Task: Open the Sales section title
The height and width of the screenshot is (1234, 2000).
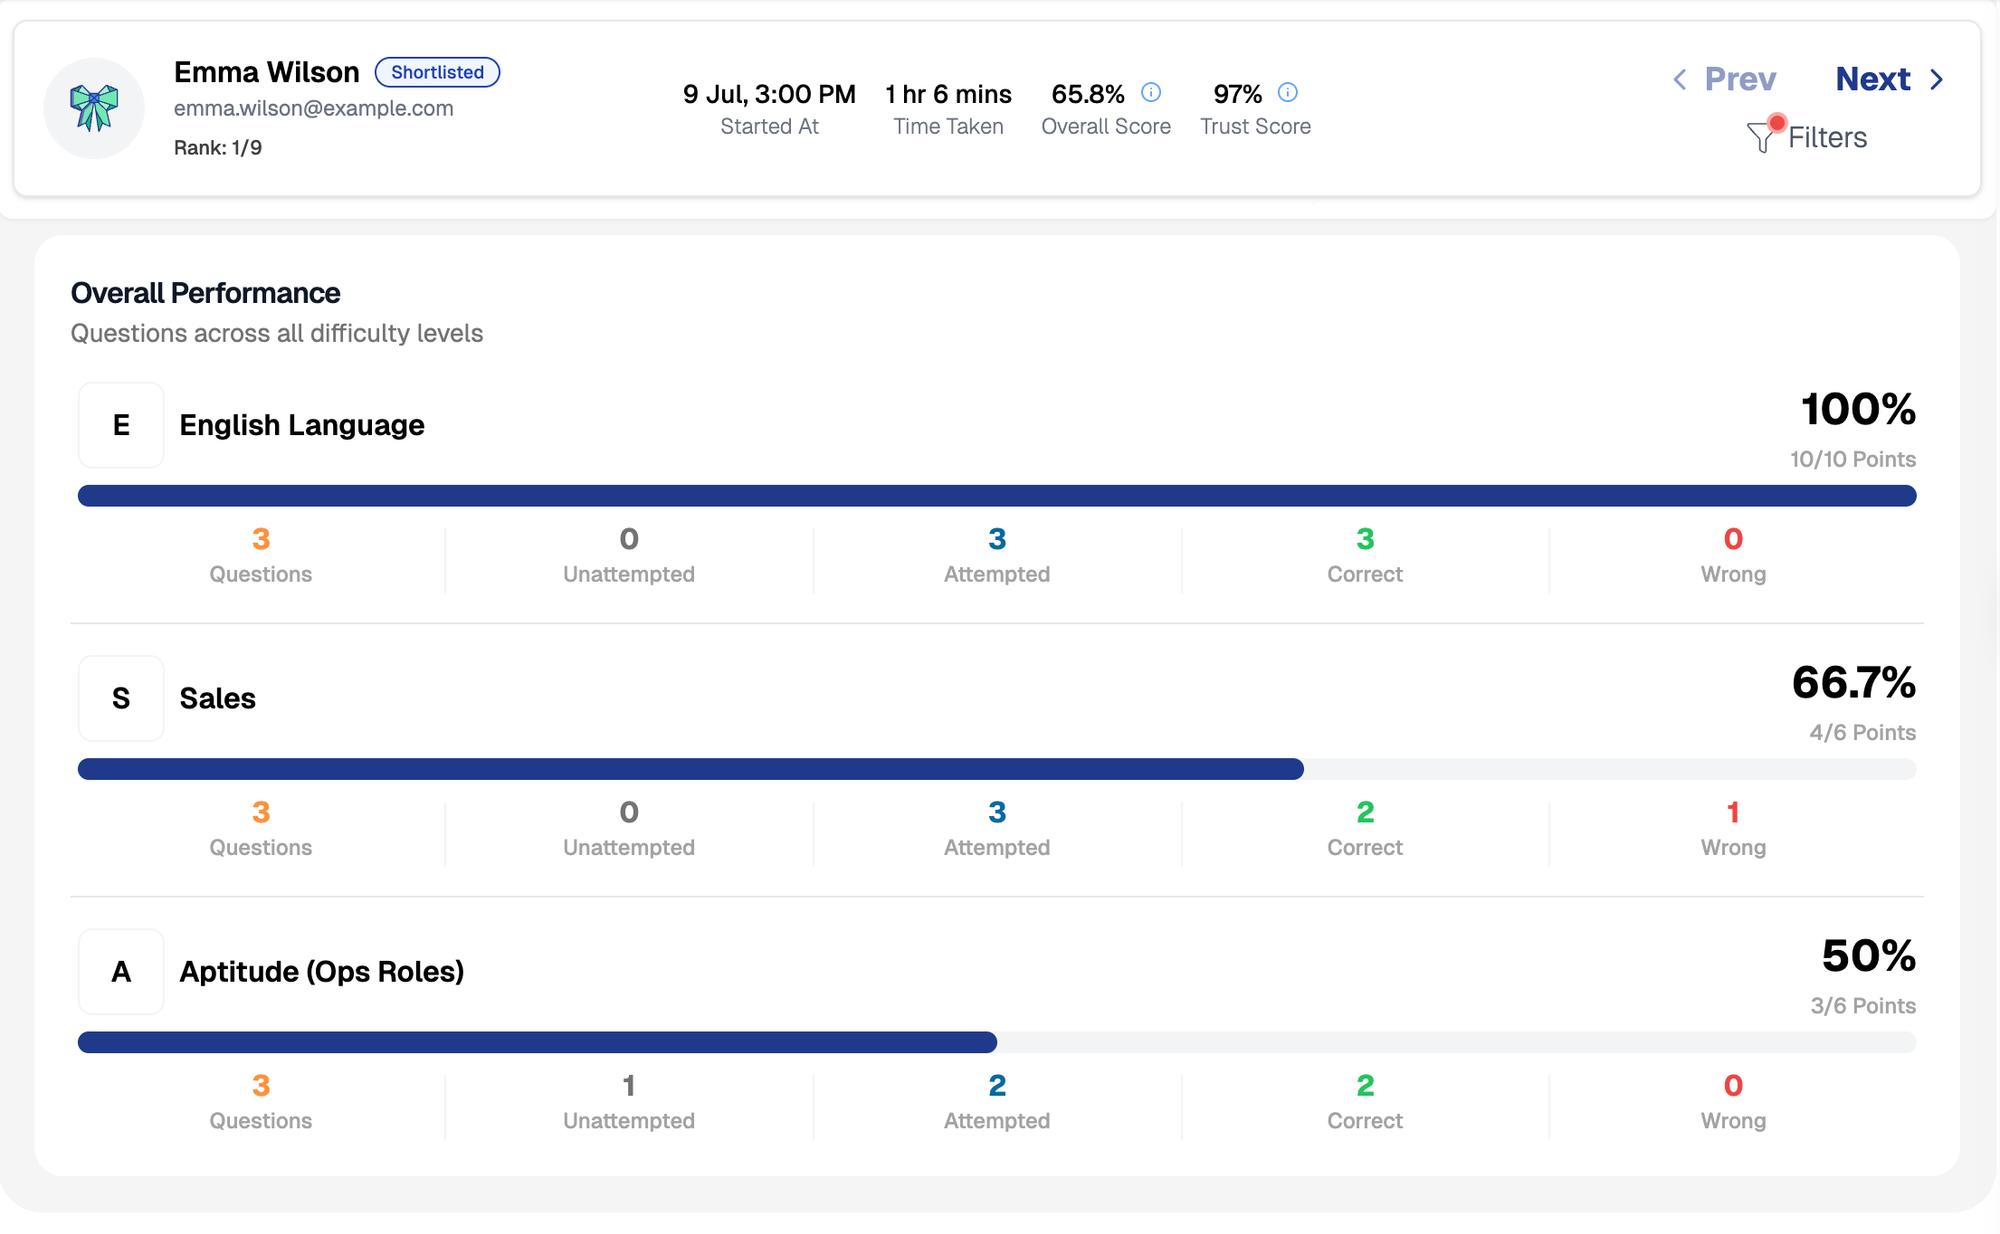Action: point(217,698)
